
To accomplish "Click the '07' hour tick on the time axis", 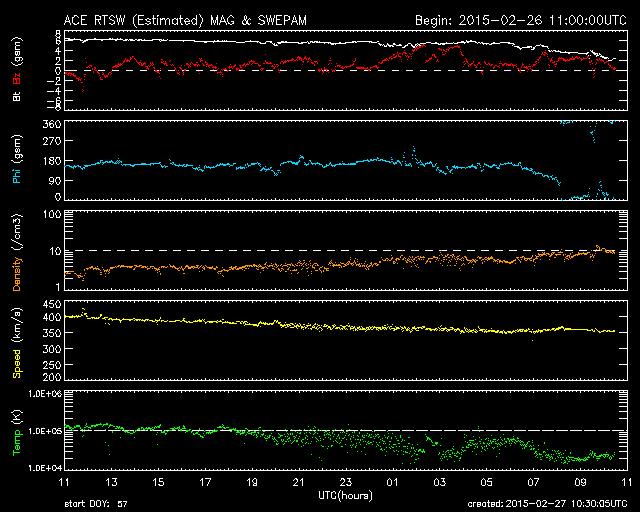I will coord(533,482).
